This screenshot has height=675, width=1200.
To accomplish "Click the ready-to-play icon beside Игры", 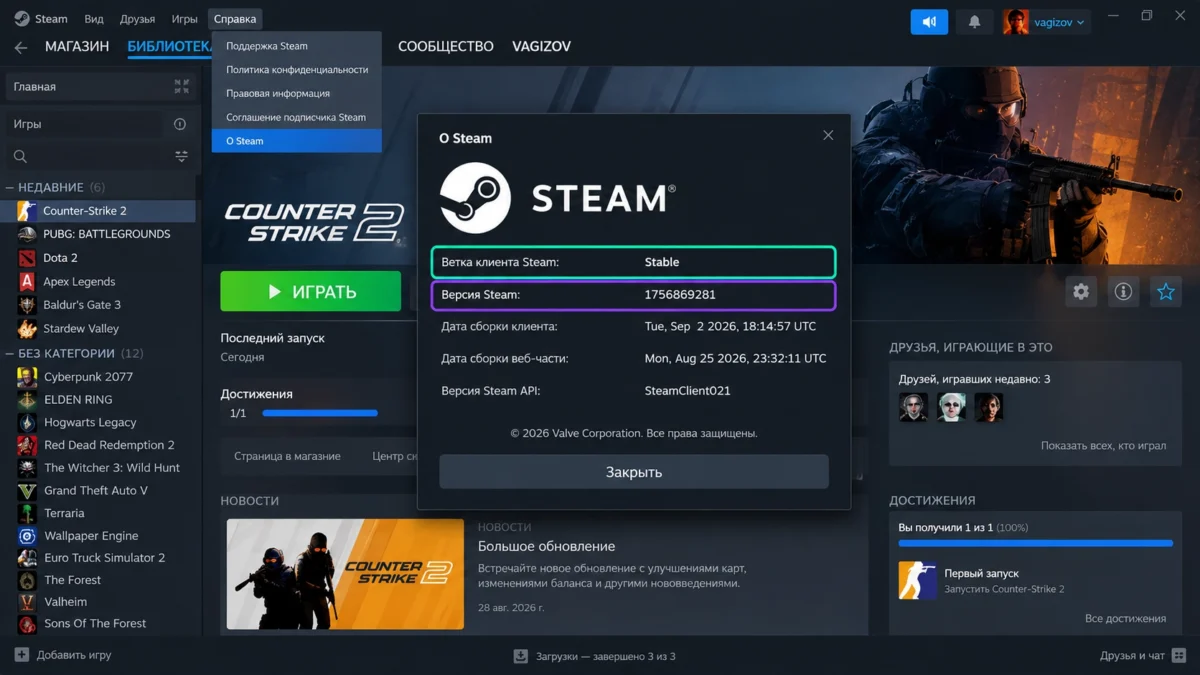I will (x=180, y=124).
